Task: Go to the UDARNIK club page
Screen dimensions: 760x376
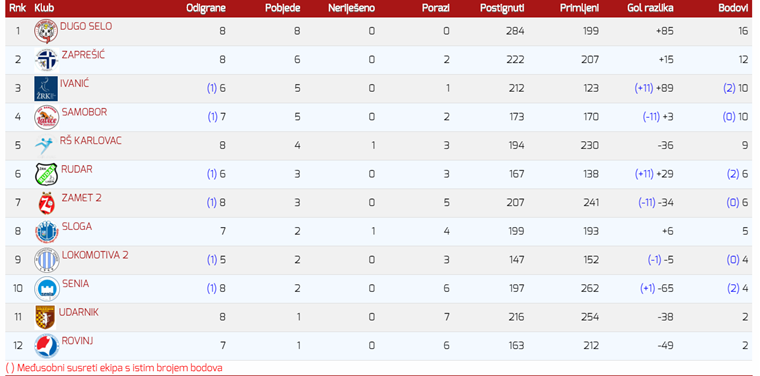Action: [x=79, y=312]
